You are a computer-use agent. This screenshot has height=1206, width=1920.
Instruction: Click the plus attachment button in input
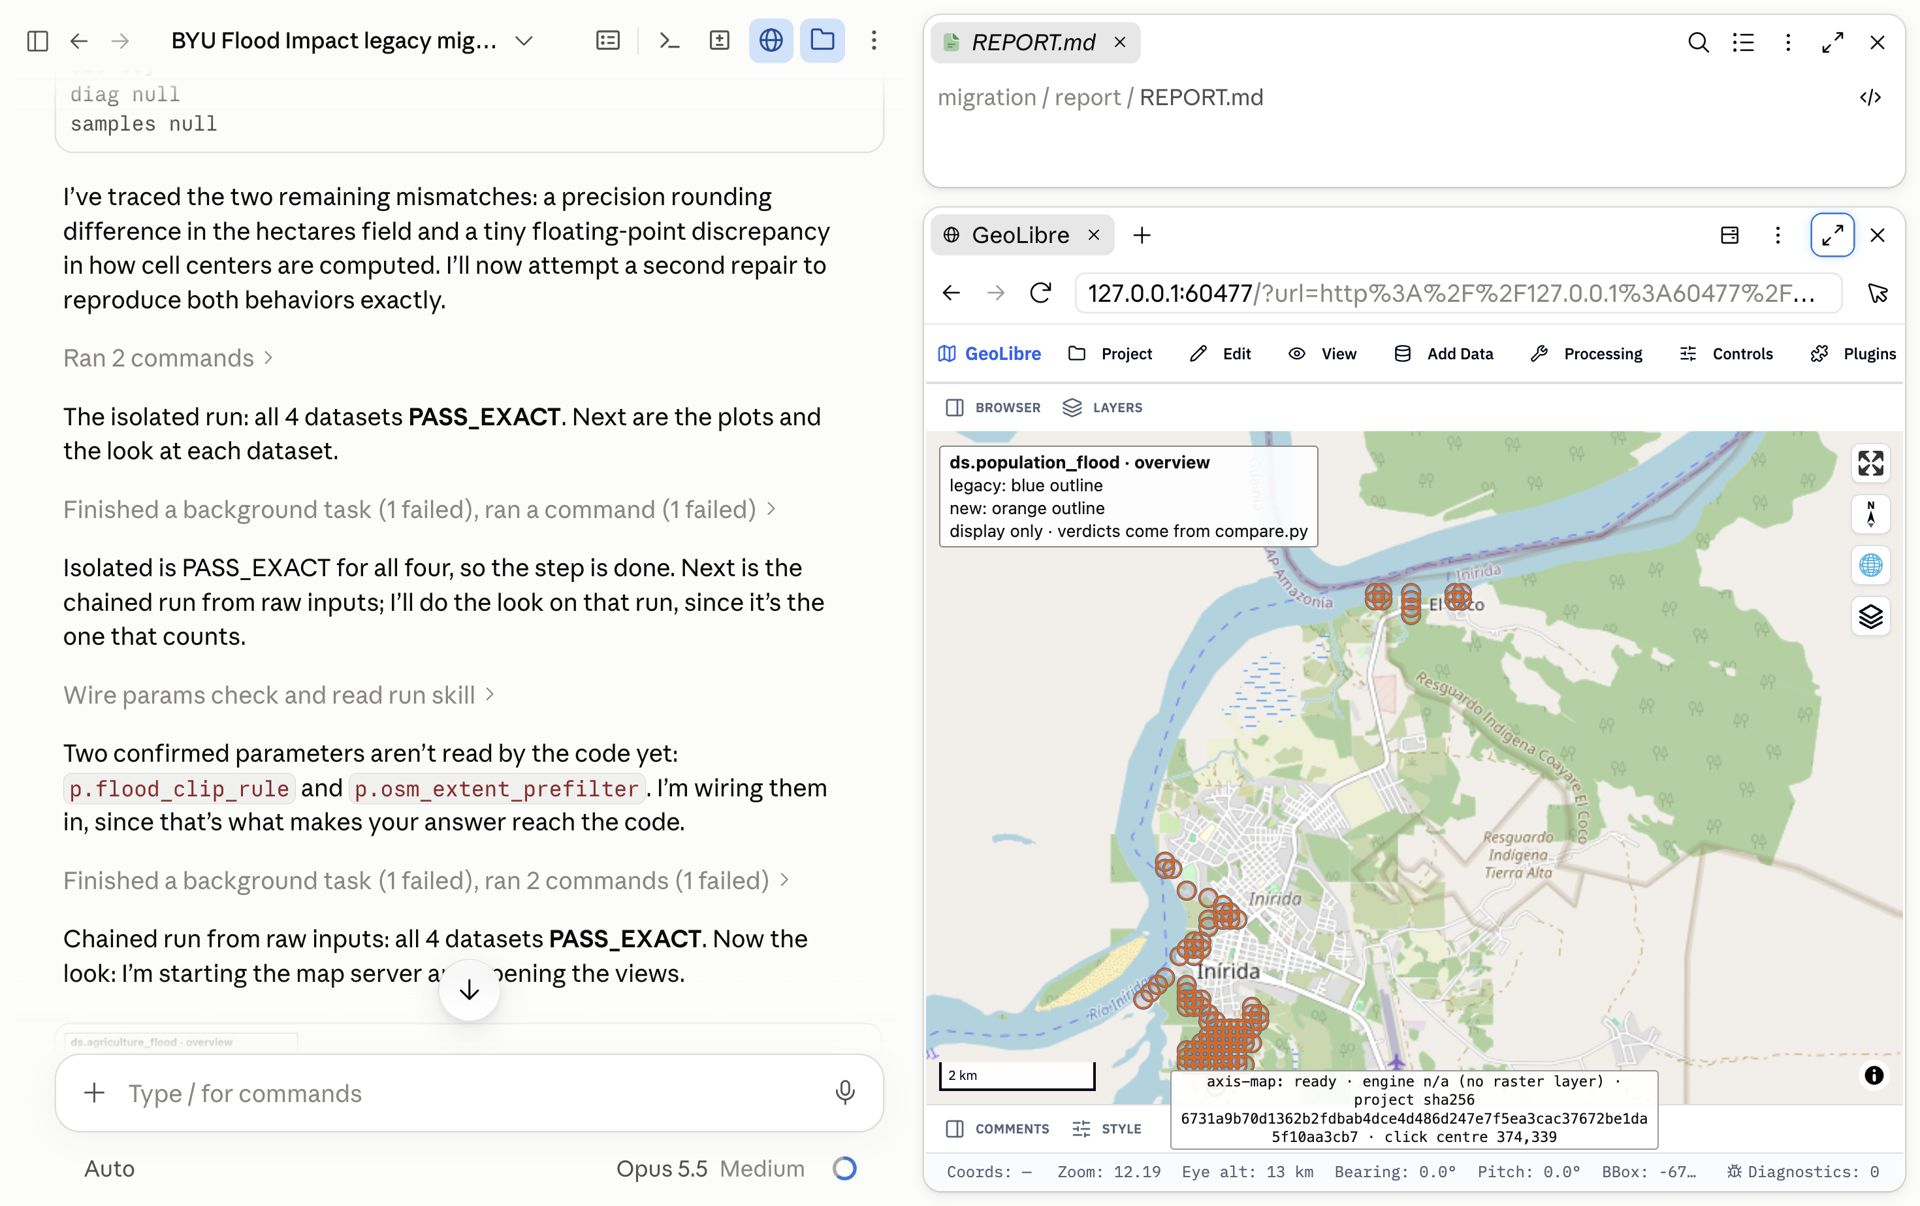pyautogui.click(x=94, y=1093)
